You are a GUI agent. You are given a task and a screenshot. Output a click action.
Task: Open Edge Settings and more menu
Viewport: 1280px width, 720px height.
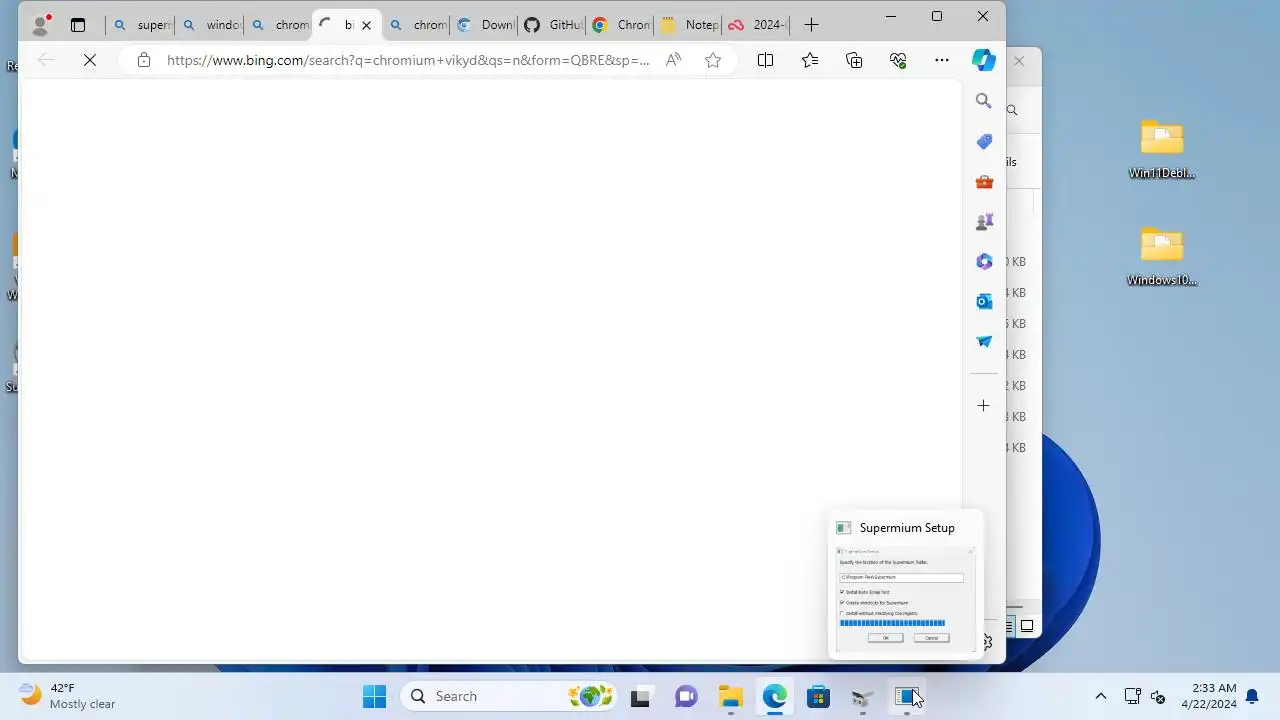942,60
